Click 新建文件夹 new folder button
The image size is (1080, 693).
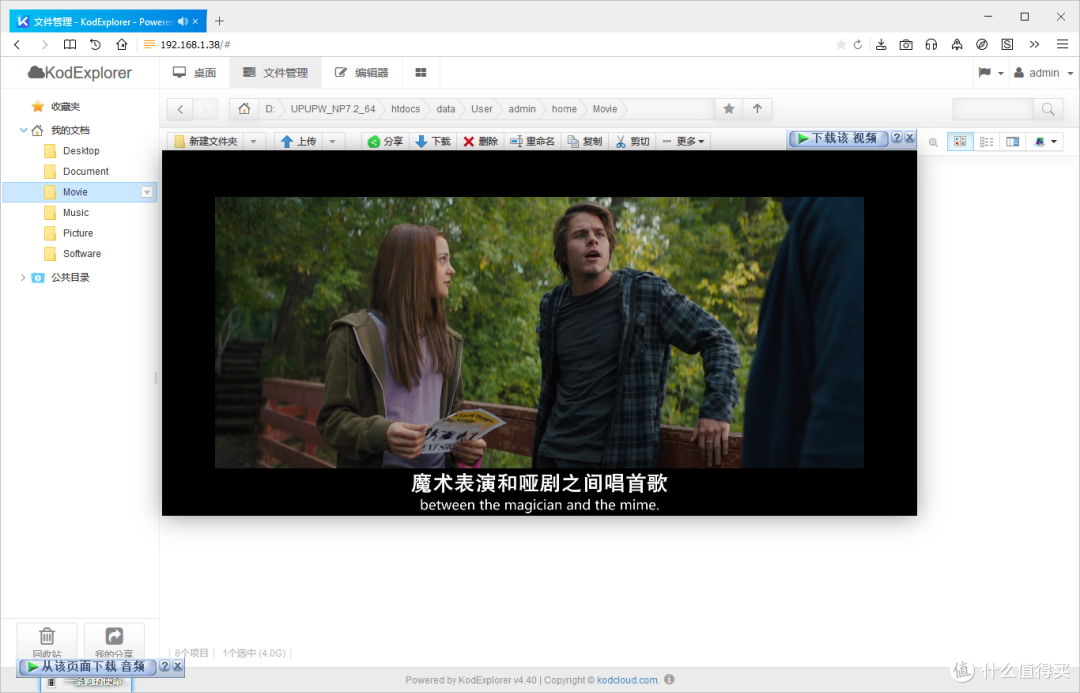[206, 141]
